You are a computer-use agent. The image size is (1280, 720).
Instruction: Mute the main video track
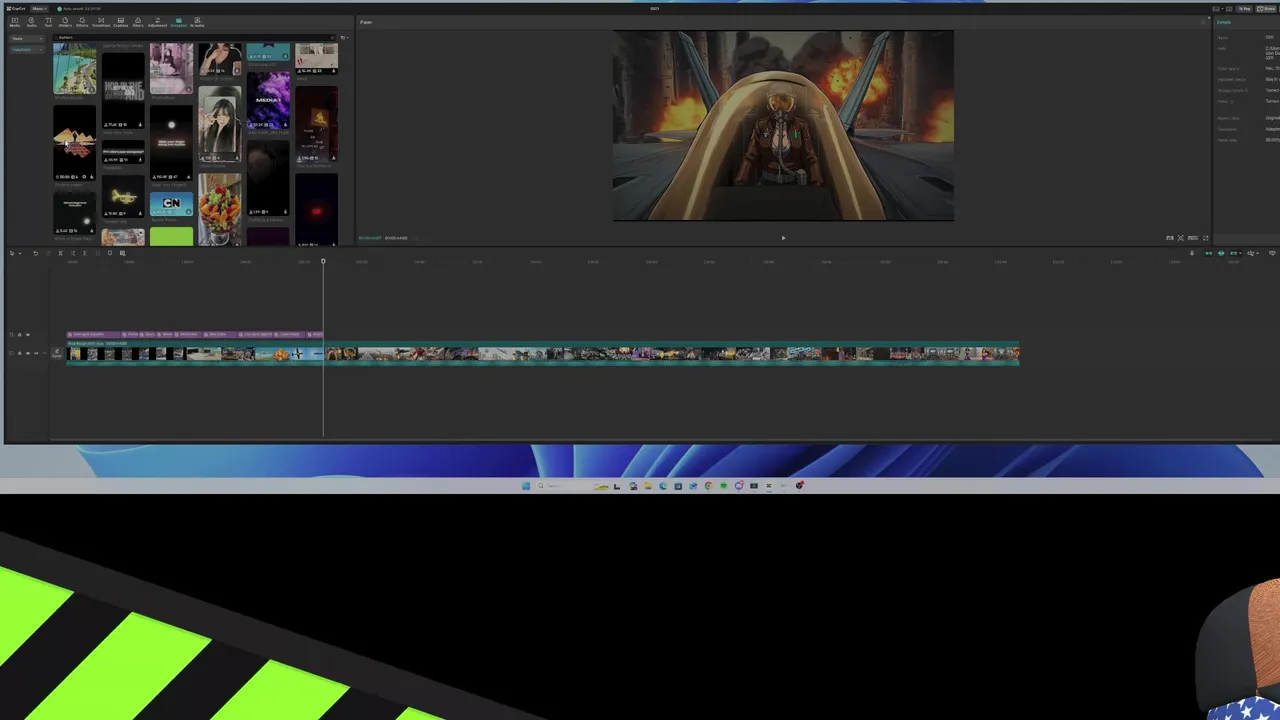click(x=36, y=353)
